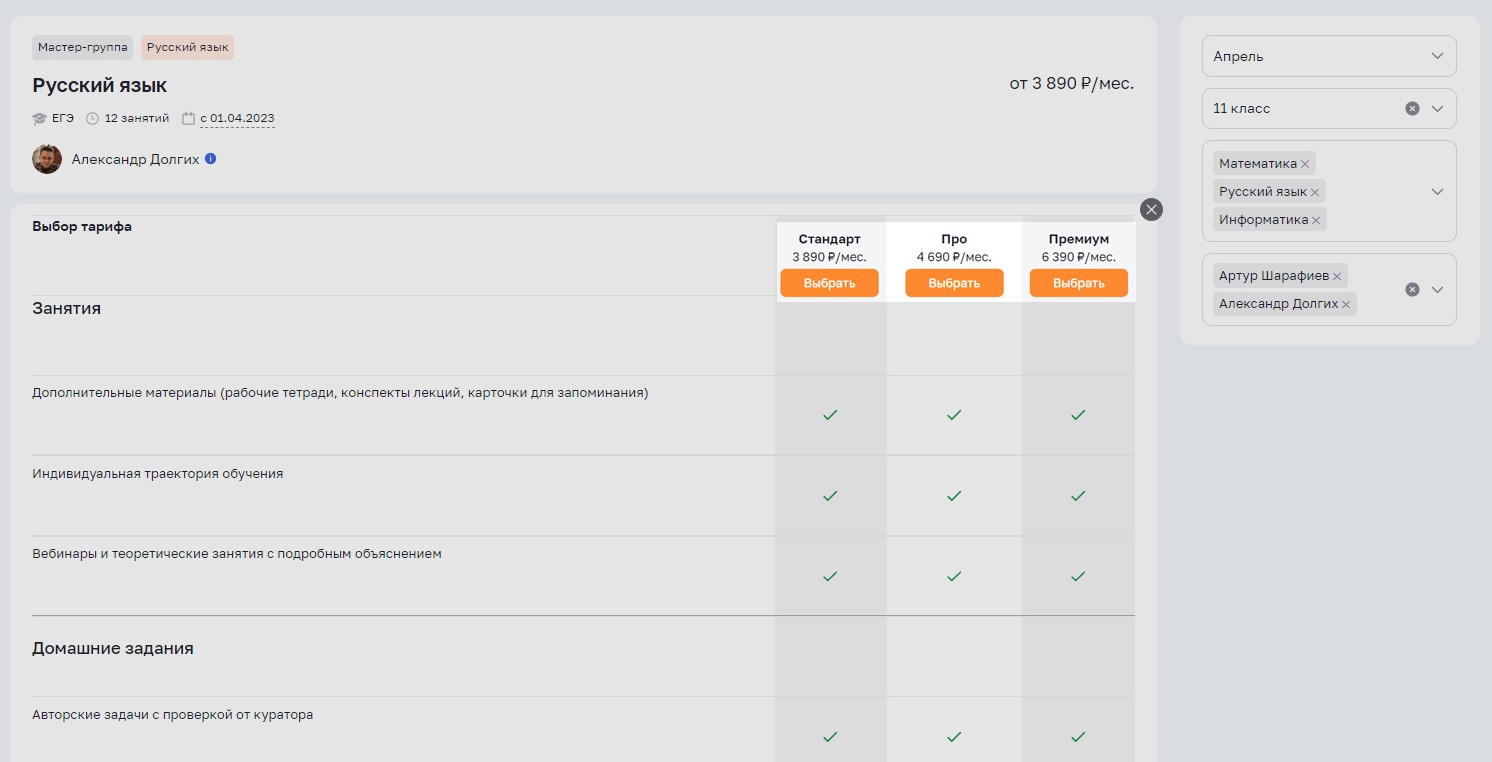Click Премиум checkmark for Дополнительные материалы
This screenshot has height=762, width=1492.
(x=1078, y=415)
